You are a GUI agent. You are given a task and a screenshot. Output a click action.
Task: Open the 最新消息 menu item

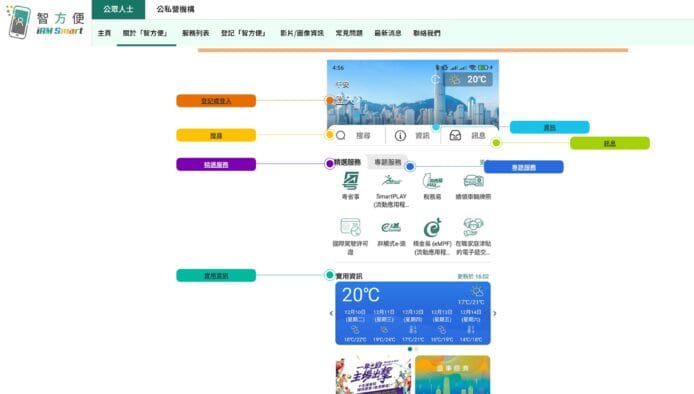click(x=388, y=33)
